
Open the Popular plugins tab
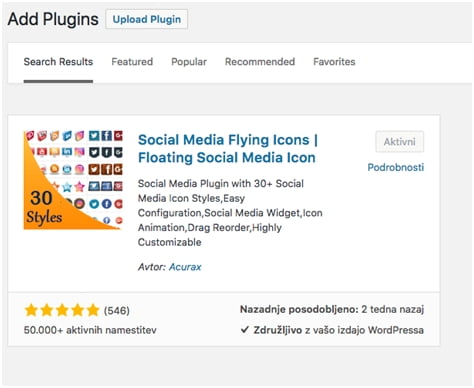click(x=189, y=62)
